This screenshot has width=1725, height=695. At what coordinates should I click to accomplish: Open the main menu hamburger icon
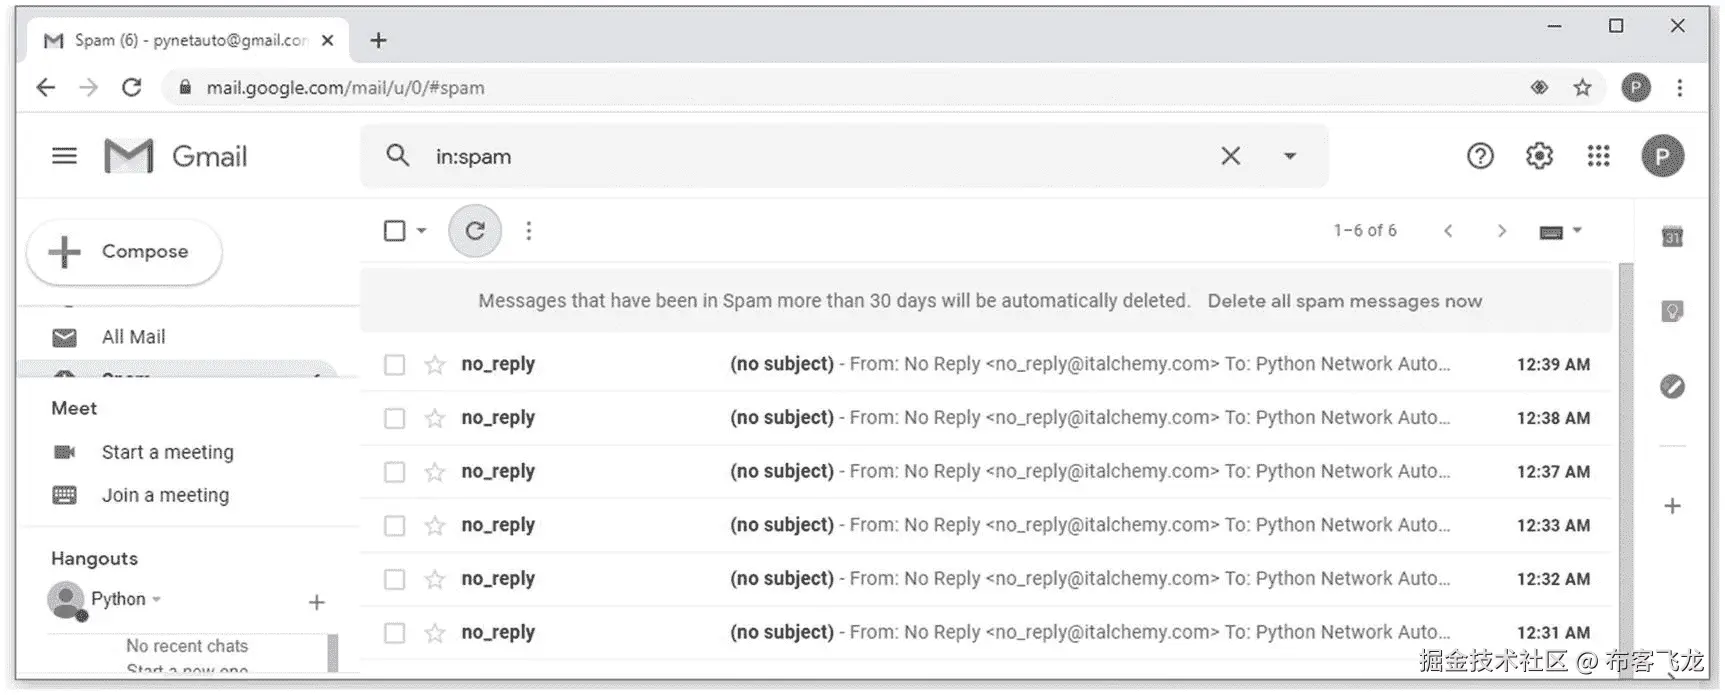[x=64, y=156]
